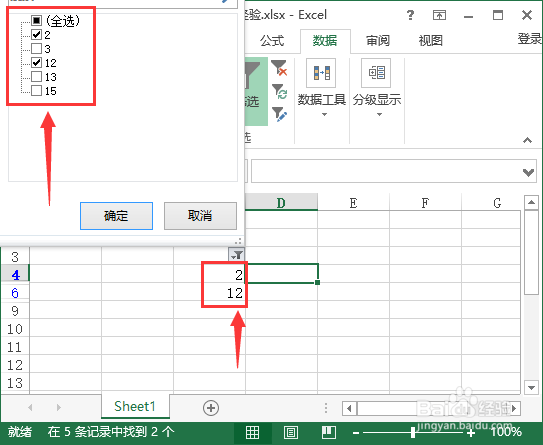Click the Clear filter icon
This screenshot has width=543, height=445.
(279, 68)
